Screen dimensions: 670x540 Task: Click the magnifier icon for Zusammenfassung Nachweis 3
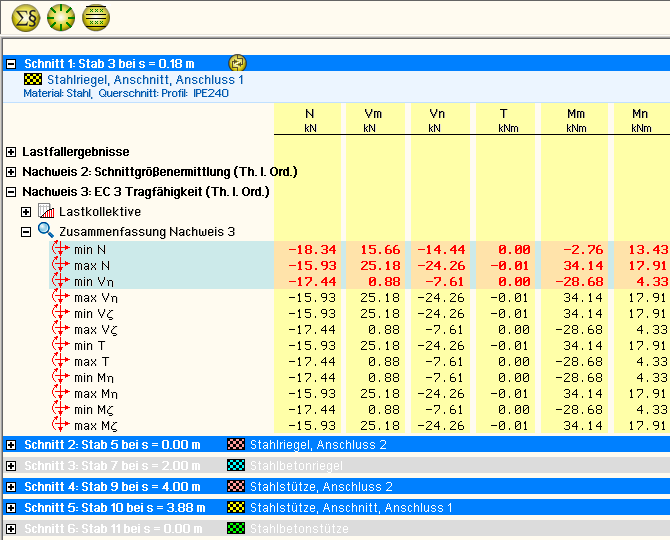(x=46, y=231)
